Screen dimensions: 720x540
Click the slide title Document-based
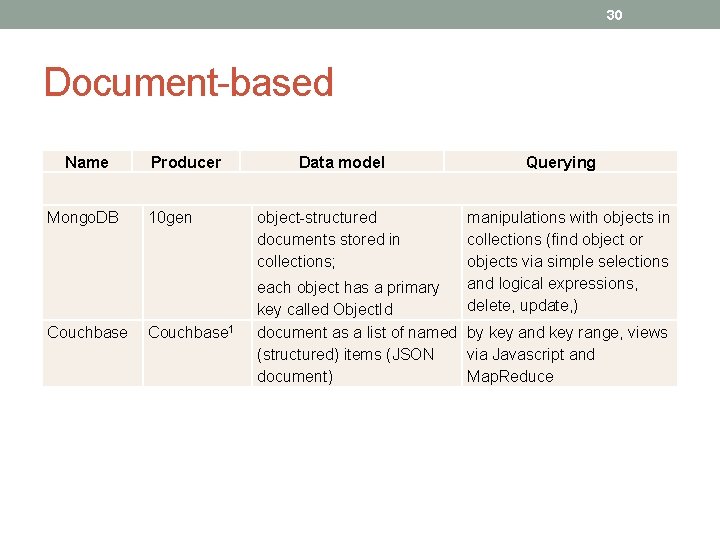(x=188, y=82)
